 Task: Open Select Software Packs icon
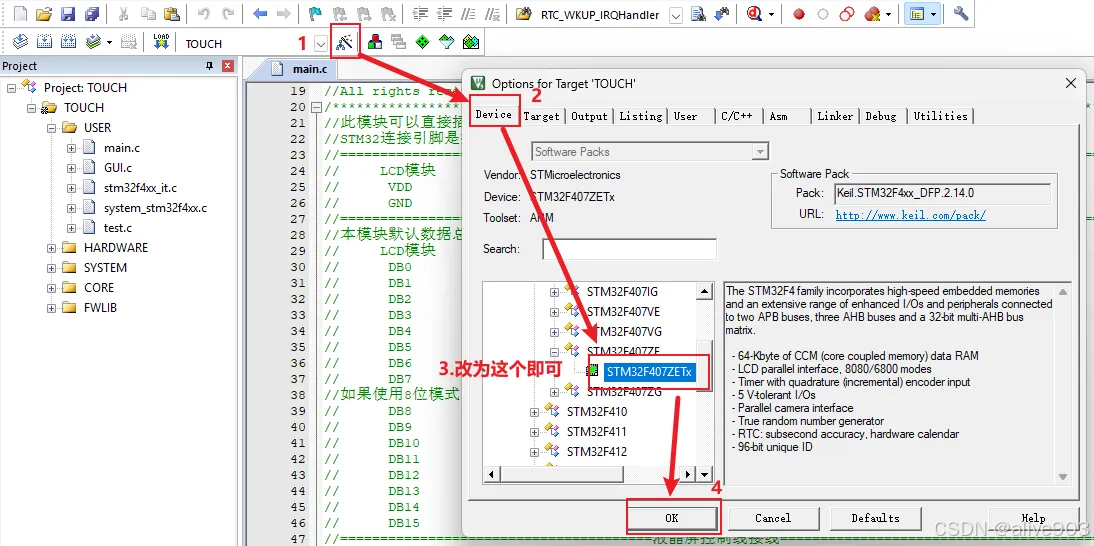447,43
